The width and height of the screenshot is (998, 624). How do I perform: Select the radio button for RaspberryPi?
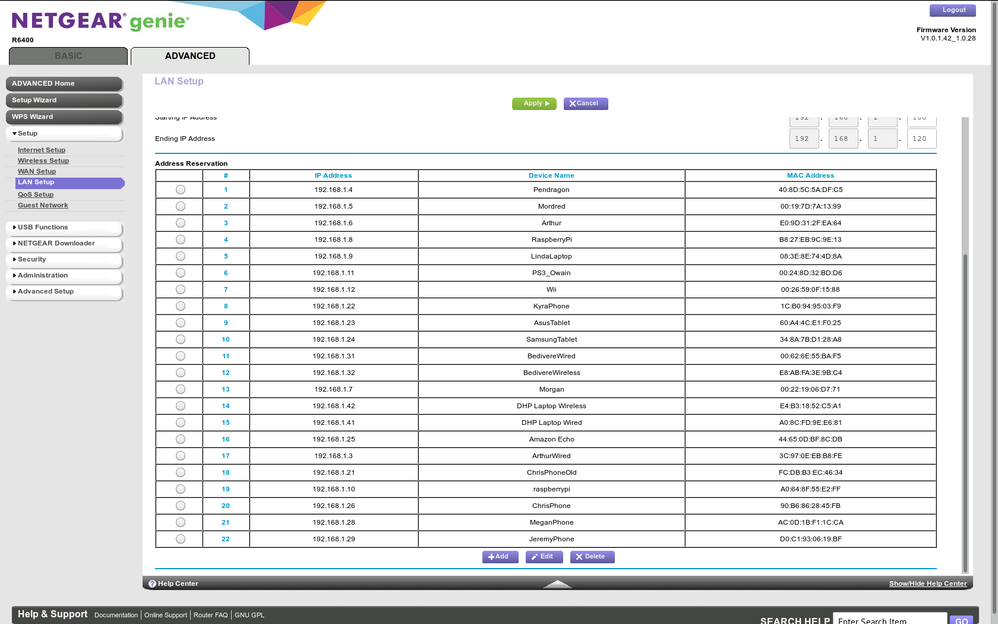click(x=181, y=240)
